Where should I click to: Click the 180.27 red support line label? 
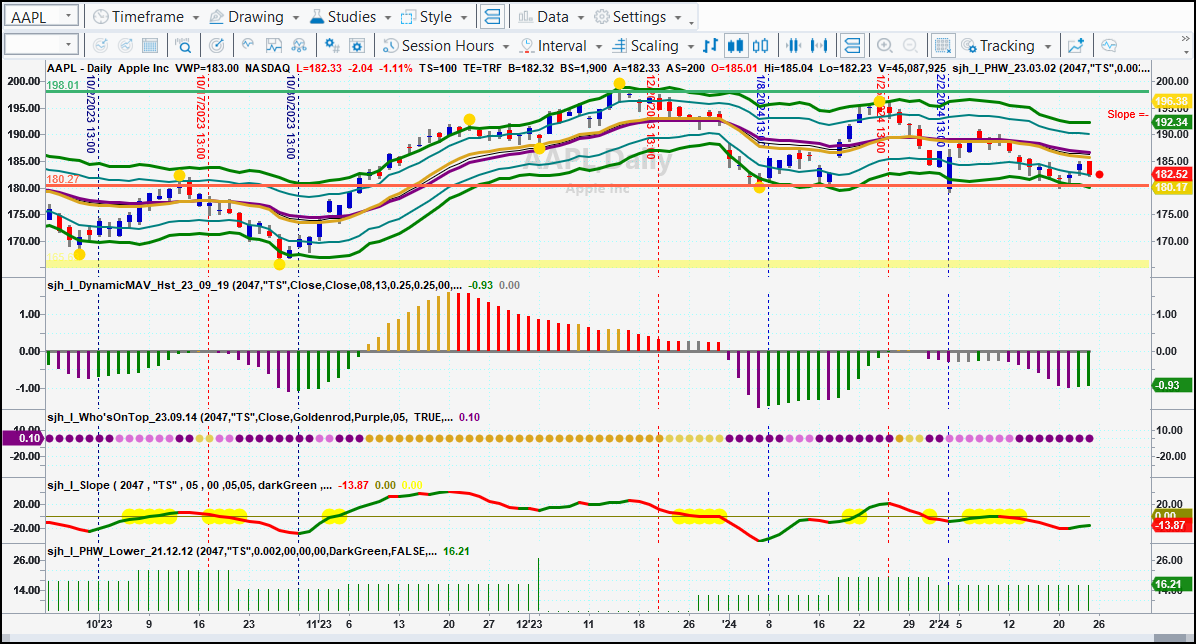pyautogui.click(x=63, y=179)
